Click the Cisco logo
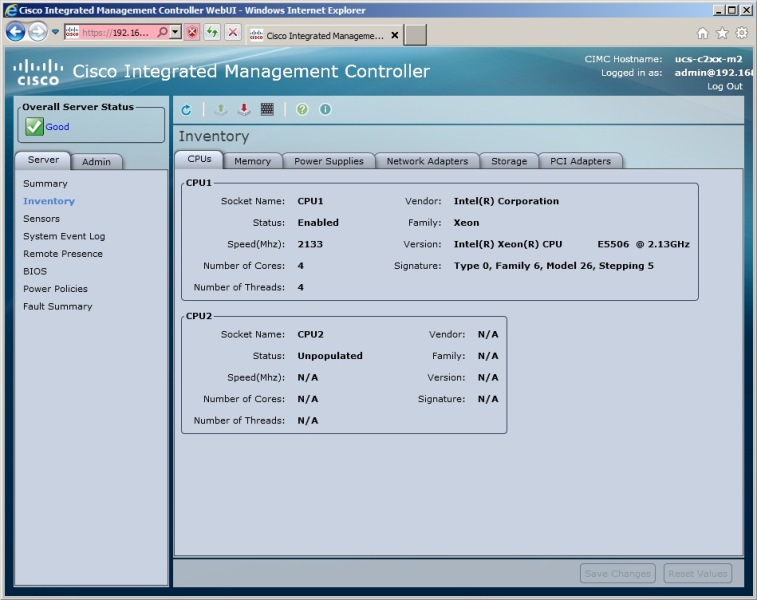 click(38, 72)
